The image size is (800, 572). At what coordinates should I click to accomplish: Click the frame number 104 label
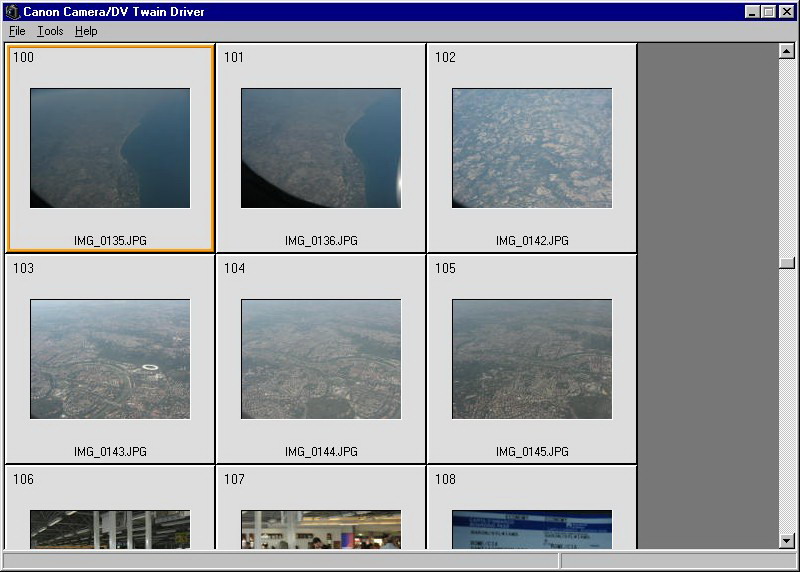pyautogui.click(x=234, y=268)
